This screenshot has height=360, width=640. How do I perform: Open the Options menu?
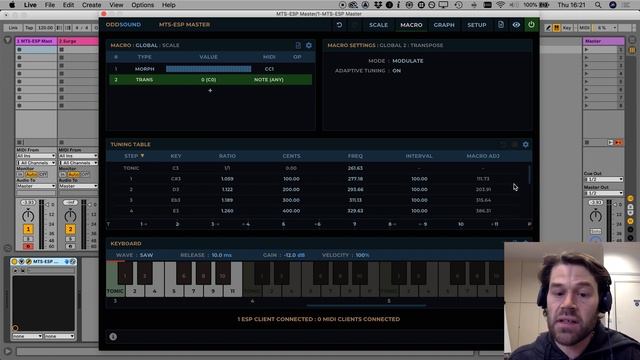(x=142, y=5)
